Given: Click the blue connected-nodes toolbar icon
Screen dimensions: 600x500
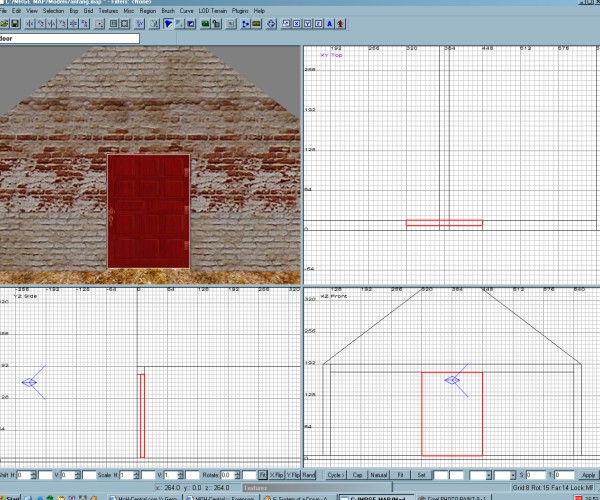Looking at the screenshot, I should (246, 24).
